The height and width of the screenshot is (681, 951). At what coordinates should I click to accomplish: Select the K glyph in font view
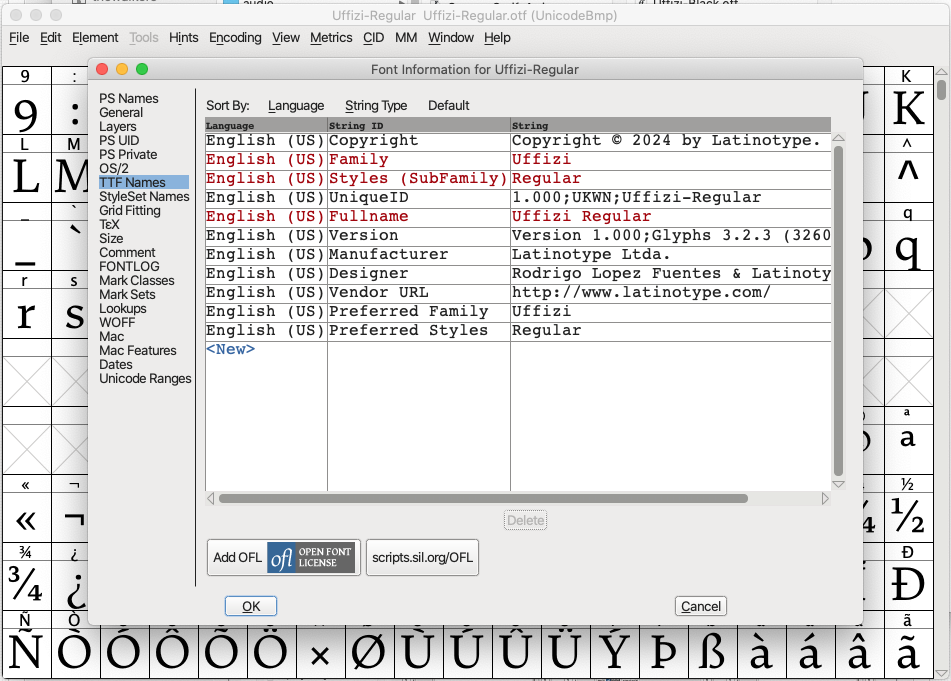909,109
